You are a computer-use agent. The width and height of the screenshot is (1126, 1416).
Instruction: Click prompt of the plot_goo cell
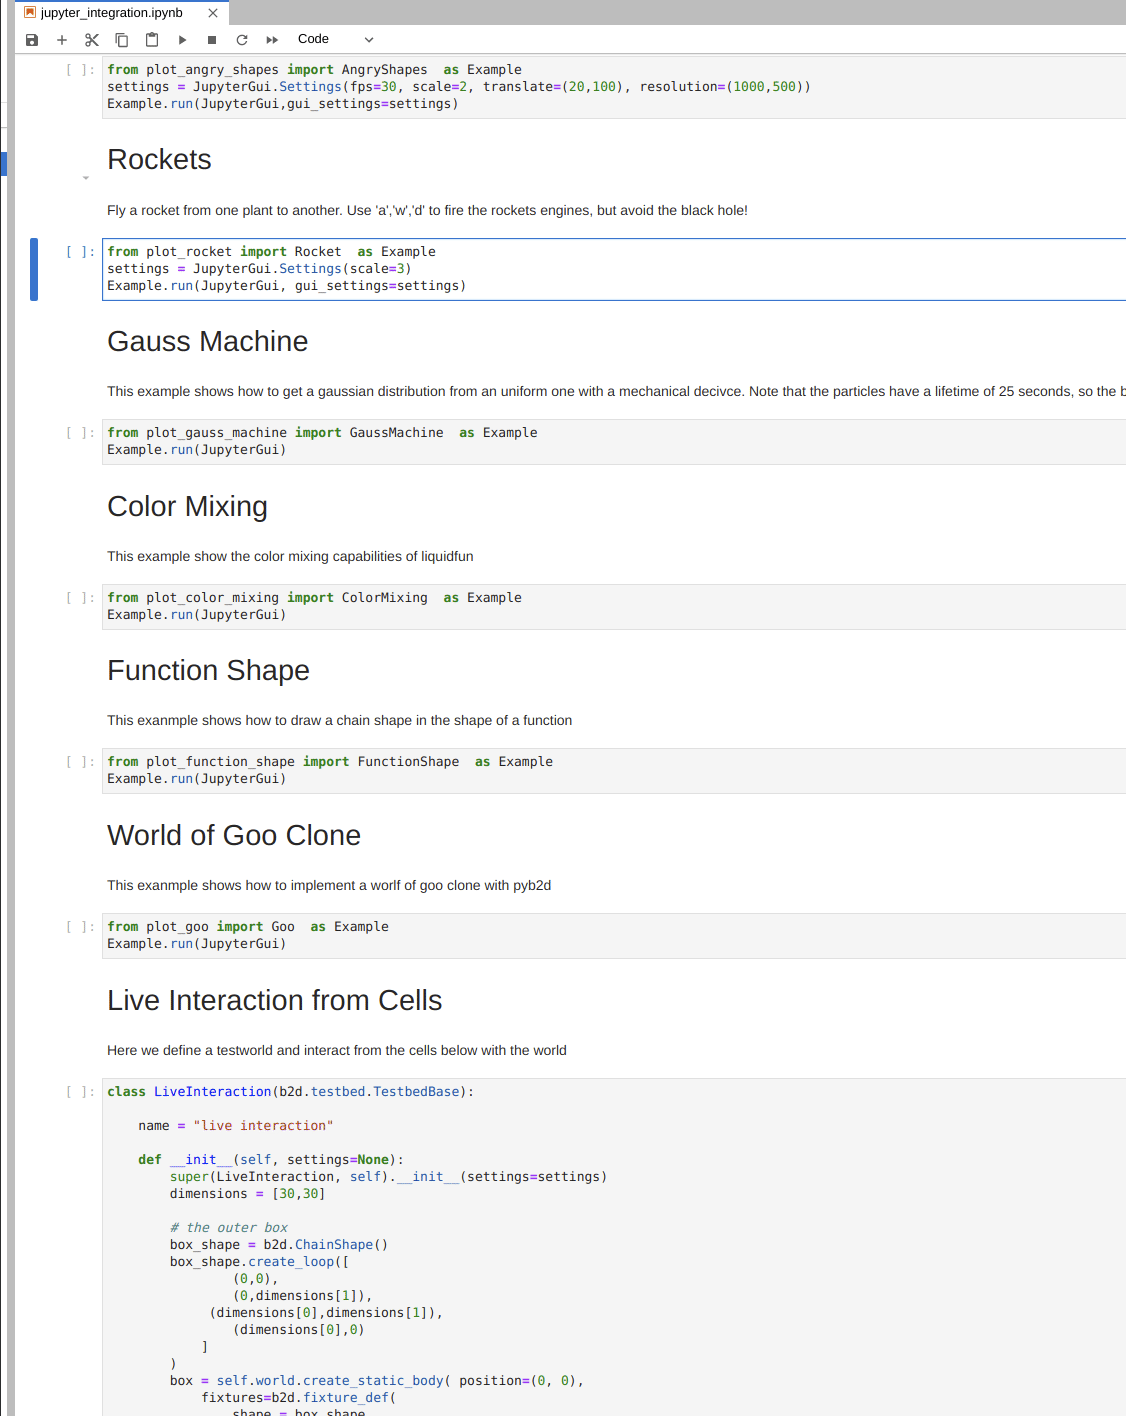click(81, 927)
